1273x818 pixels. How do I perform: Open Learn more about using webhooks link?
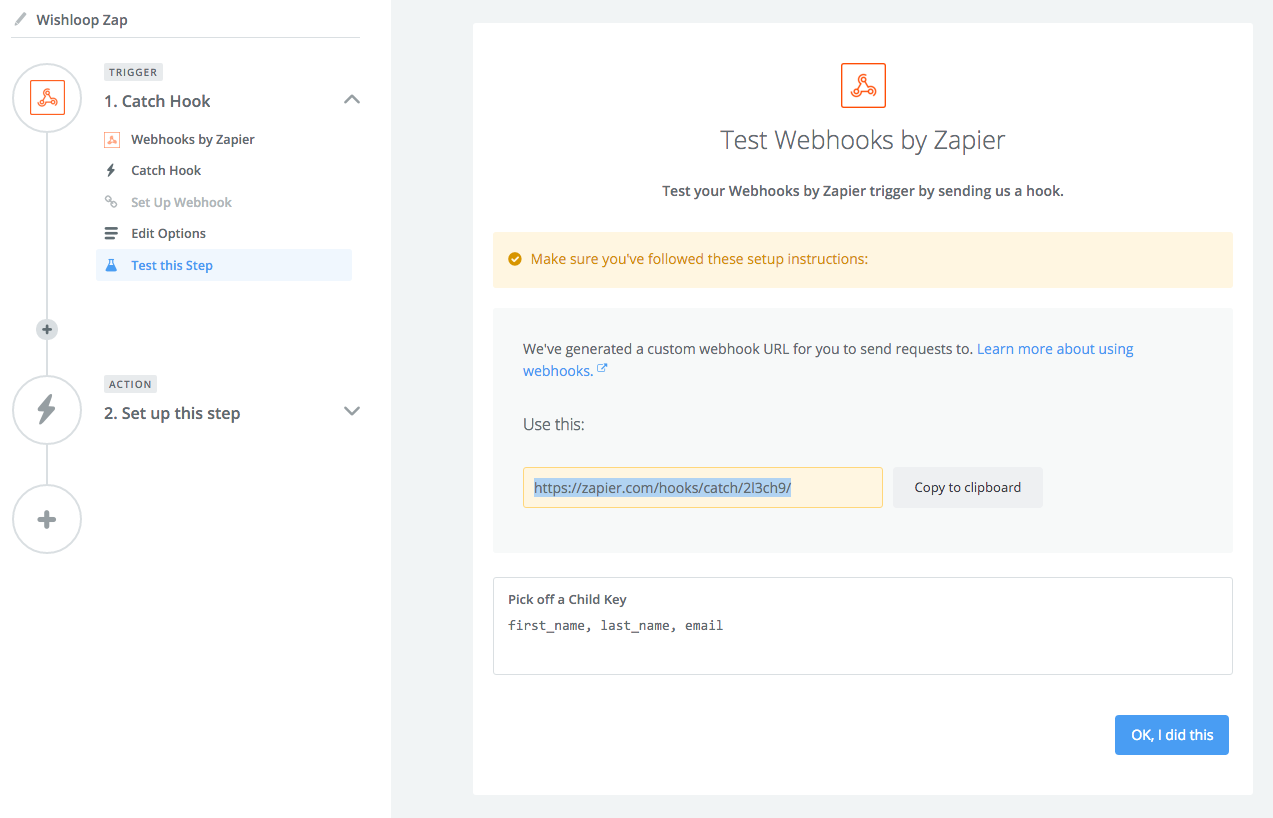(1054, 349)
